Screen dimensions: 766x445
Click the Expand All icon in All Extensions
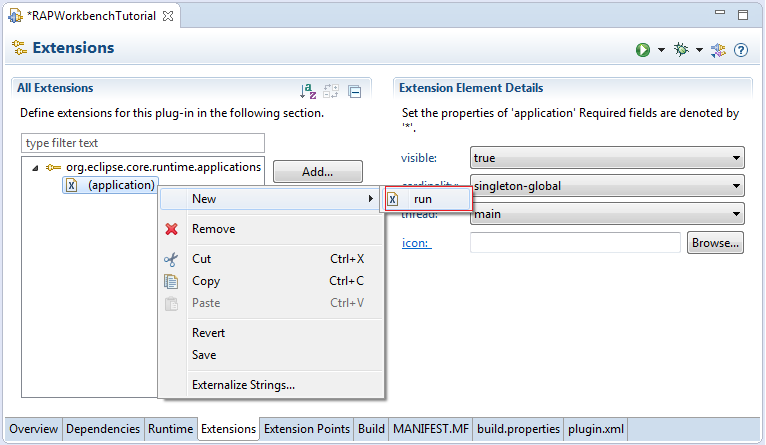[x=331, y=91]
